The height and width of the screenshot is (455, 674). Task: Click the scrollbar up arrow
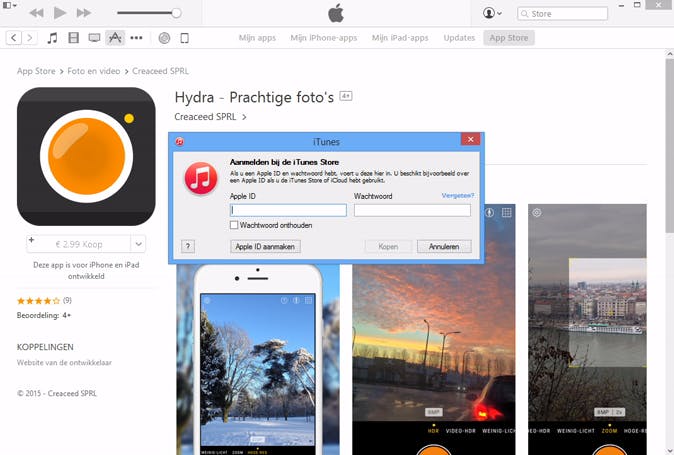pyautogui.click(x=669, y=54)
